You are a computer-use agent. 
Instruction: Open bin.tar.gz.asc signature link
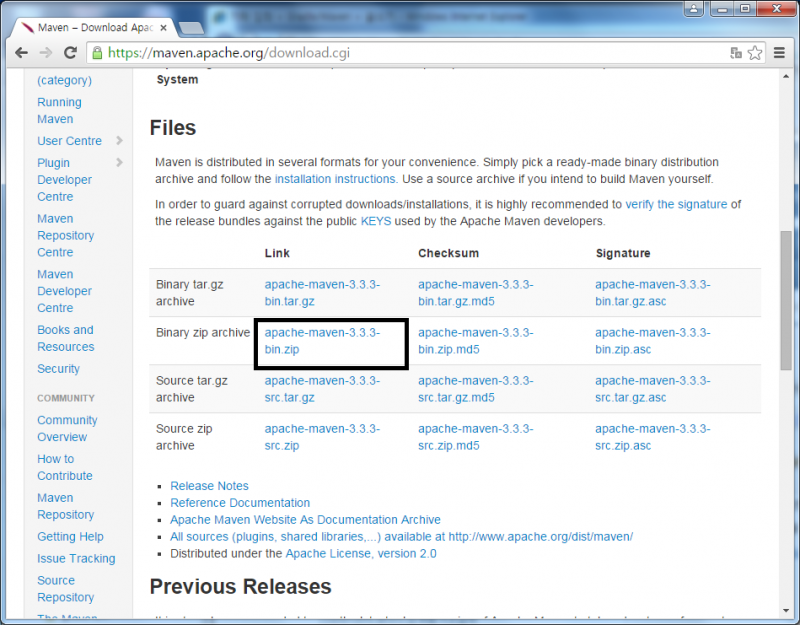tap(653, 293)
